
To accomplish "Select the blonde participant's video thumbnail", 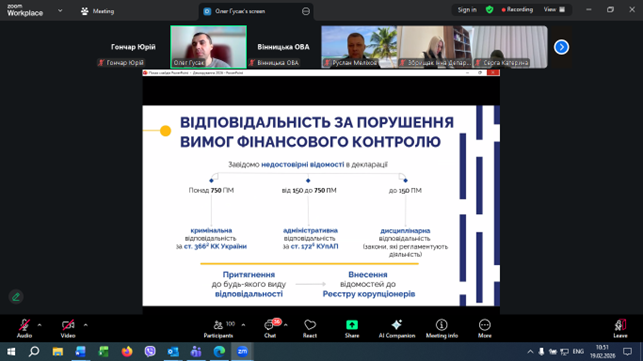I will click(435, 47).
